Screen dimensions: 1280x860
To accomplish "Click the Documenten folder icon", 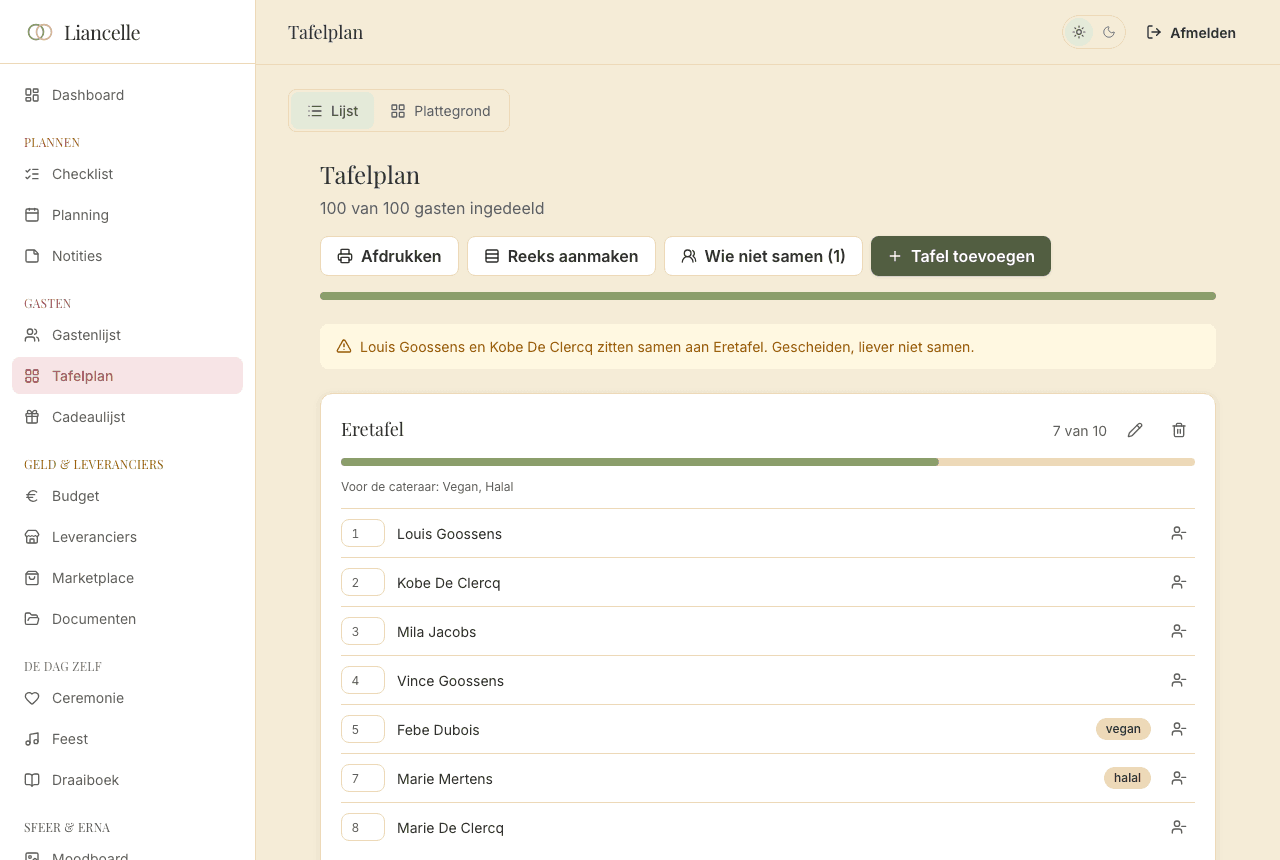I will pos(32,619).
